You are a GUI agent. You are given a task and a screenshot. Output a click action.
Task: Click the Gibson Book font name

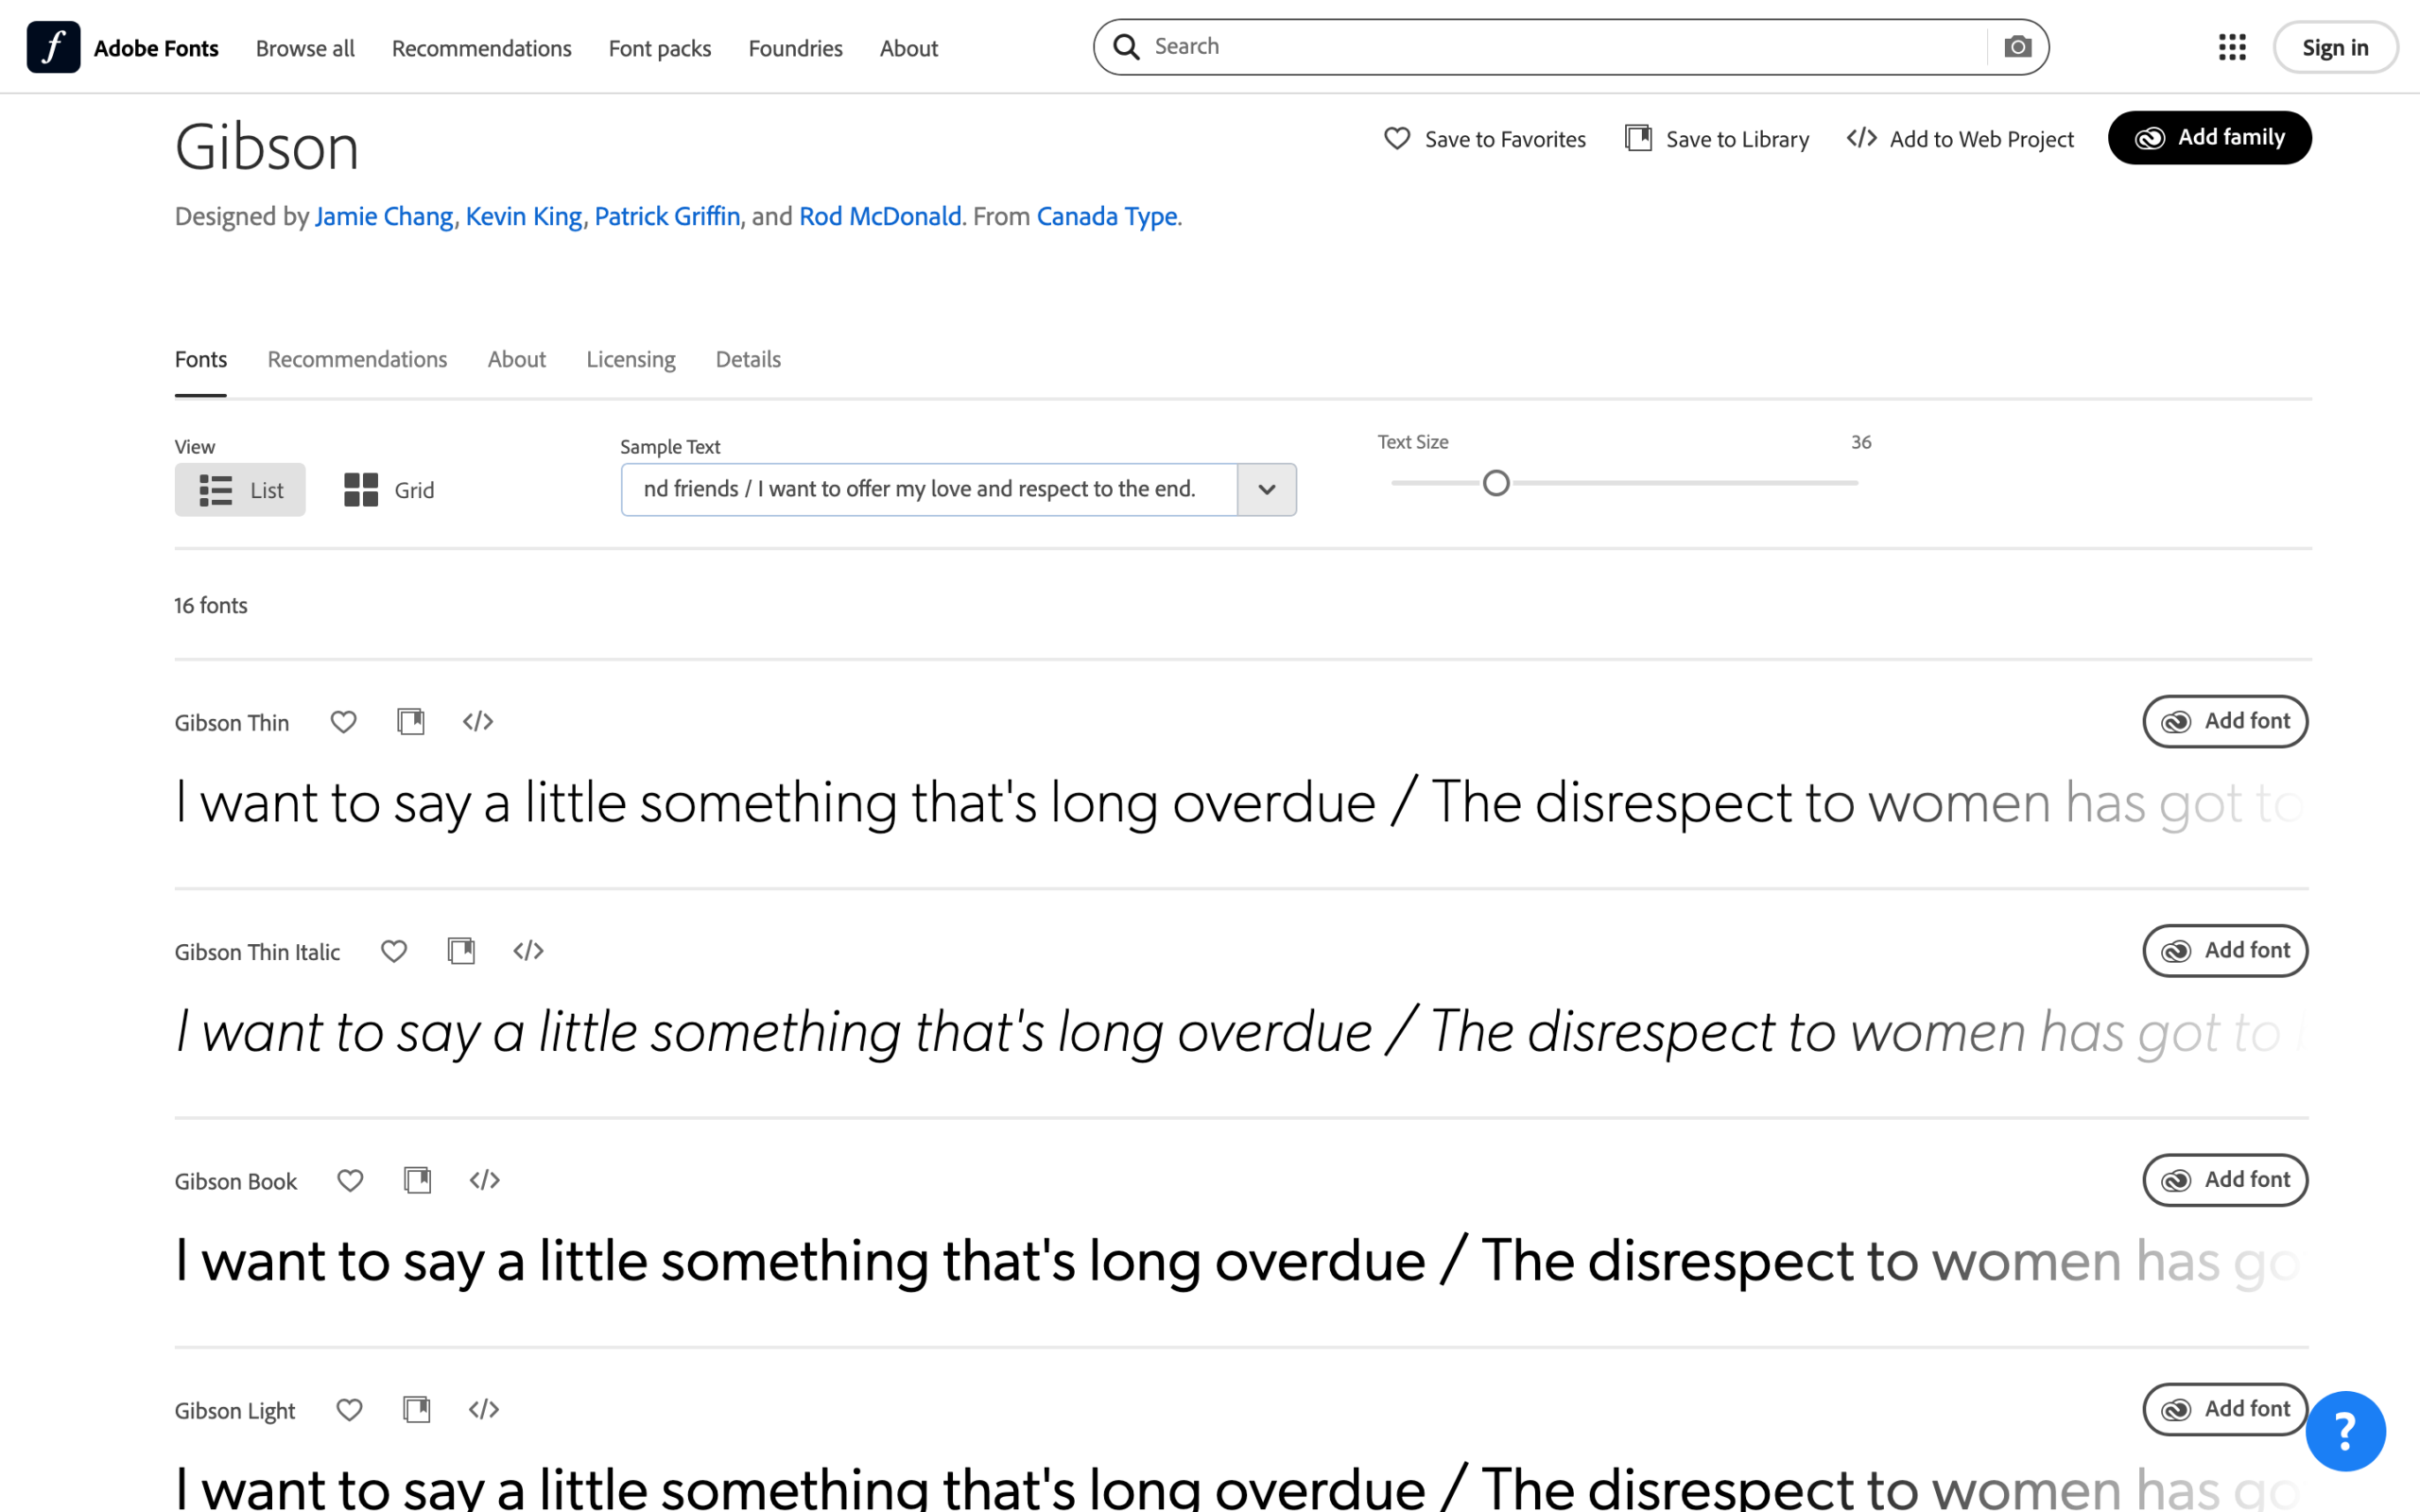pos(236,1181)
